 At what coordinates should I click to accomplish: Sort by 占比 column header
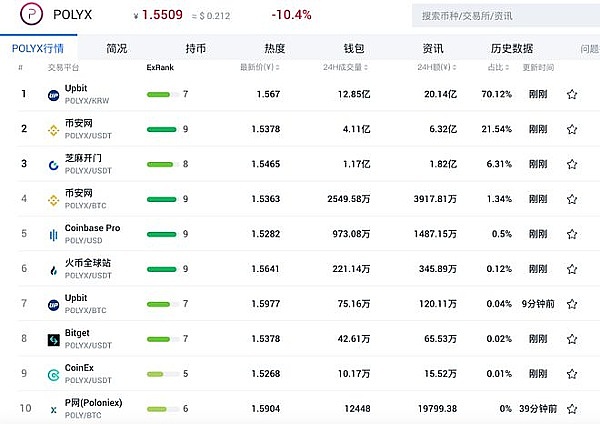496,67
